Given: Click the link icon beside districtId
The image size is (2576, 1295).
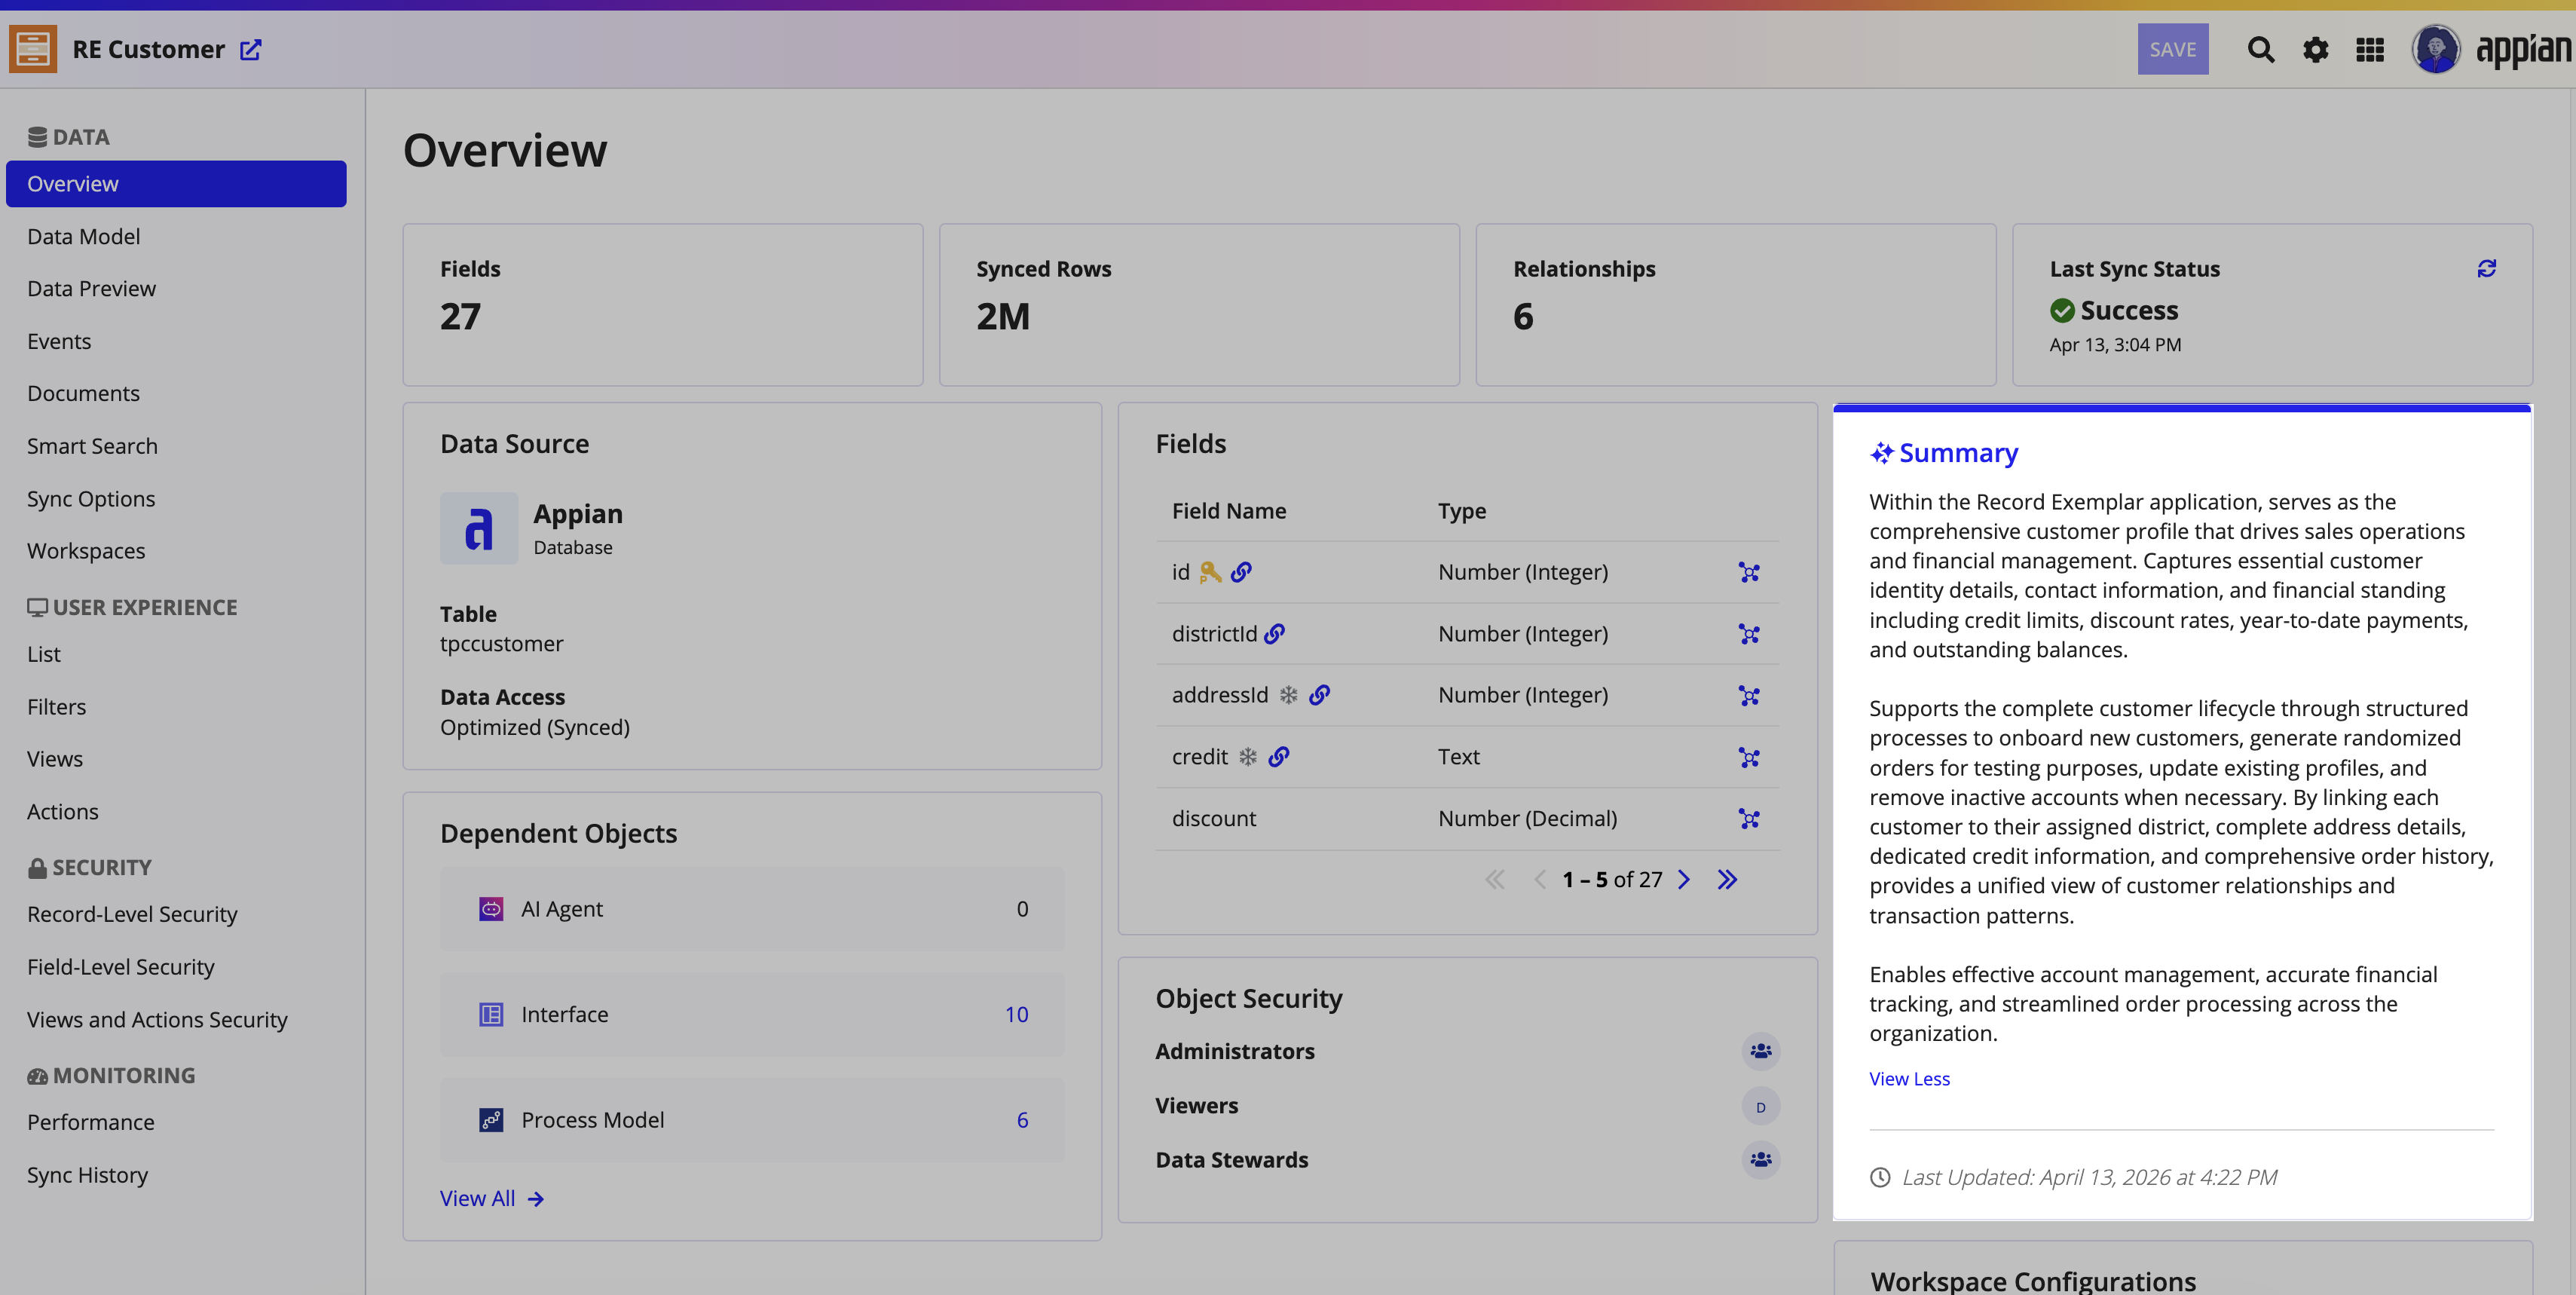Looking at the screenshot, I should click(1274, 634).
